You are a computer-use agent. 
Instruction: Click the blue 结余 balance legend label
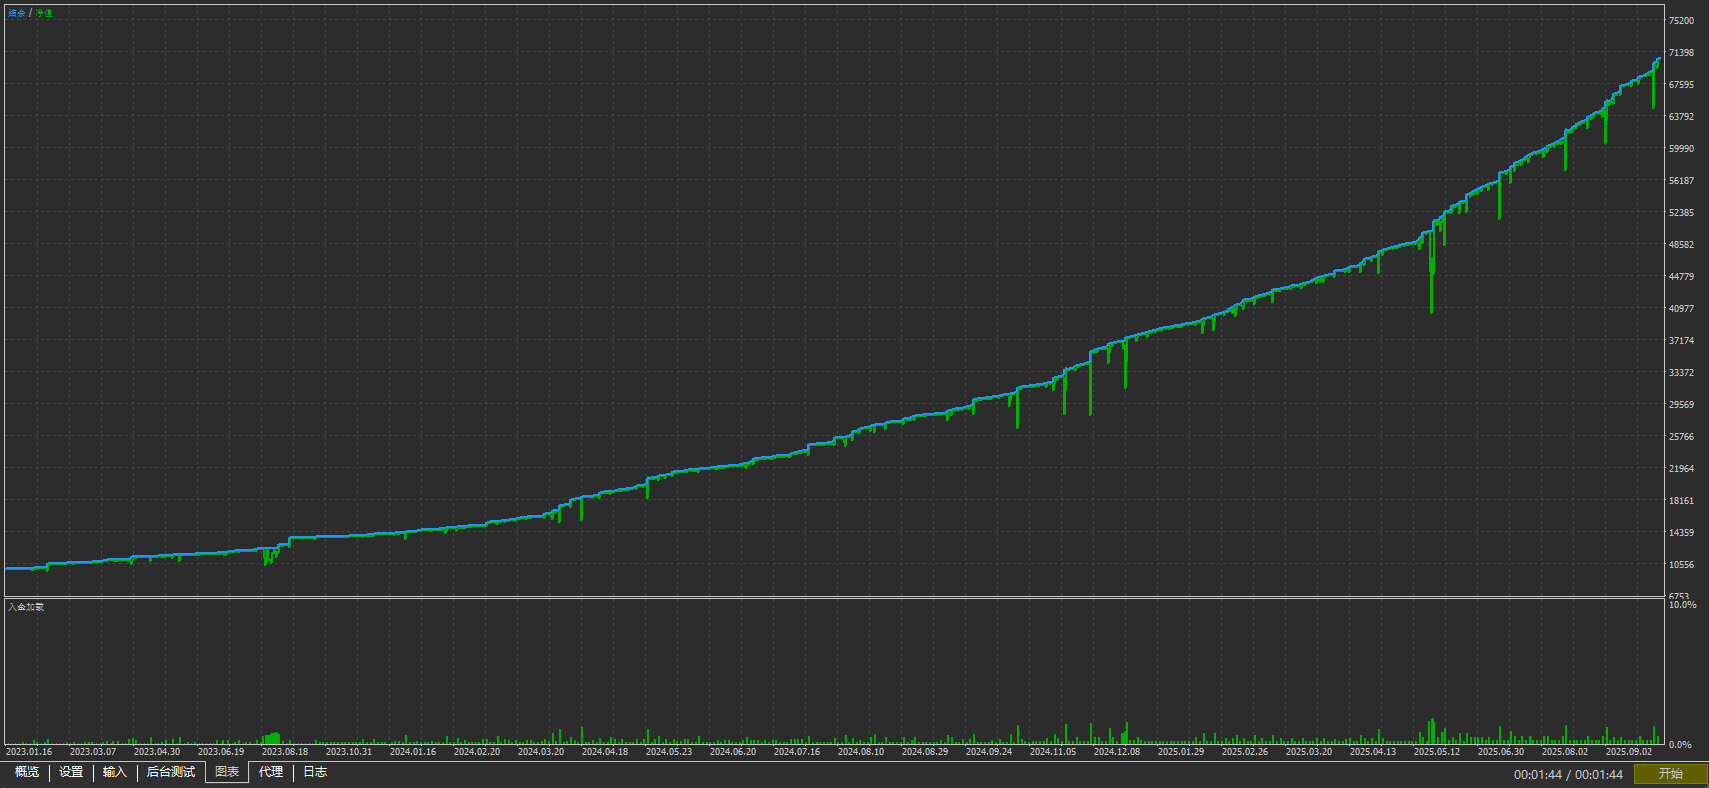pyautogui.click(x=17, y=13)
